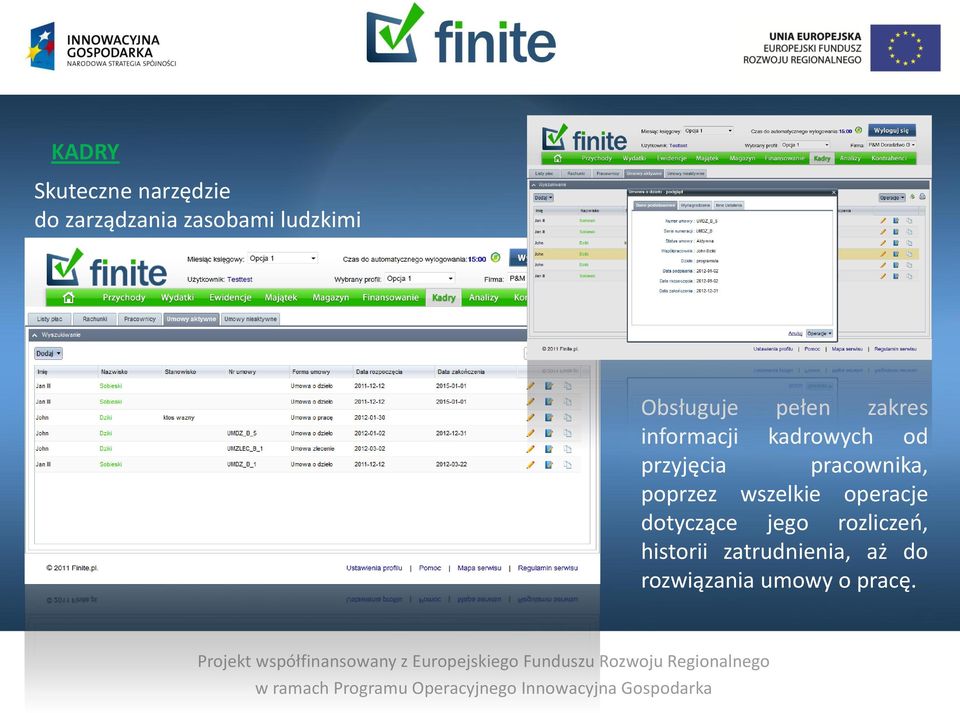
Task: Click Wyloguj się button
Action: [891, 130]
